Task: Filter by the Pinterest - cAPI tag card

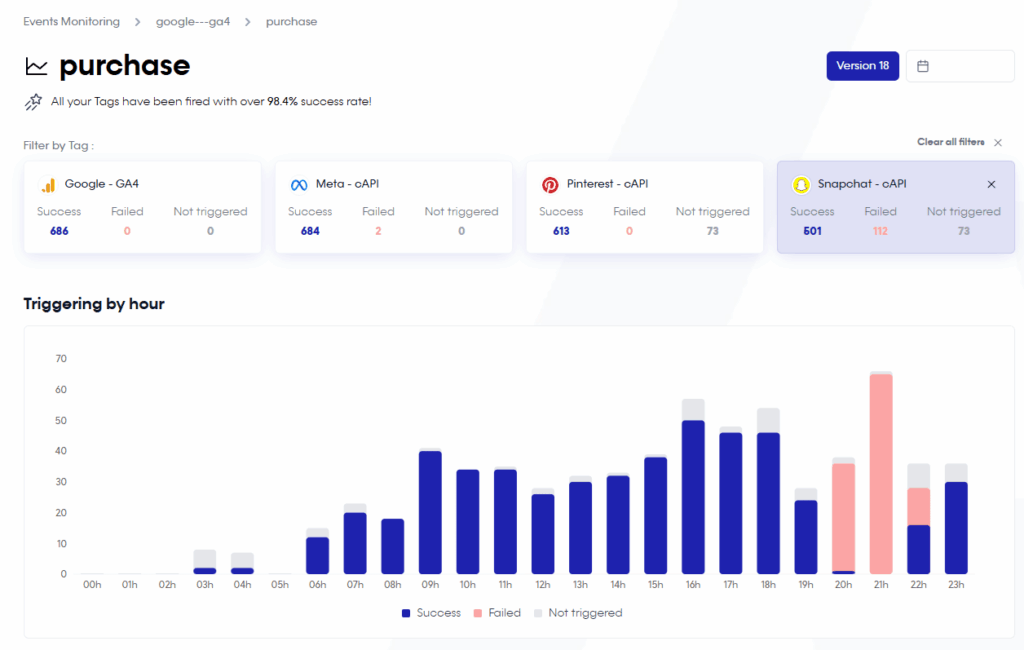Action: click(x=645, y=207)
